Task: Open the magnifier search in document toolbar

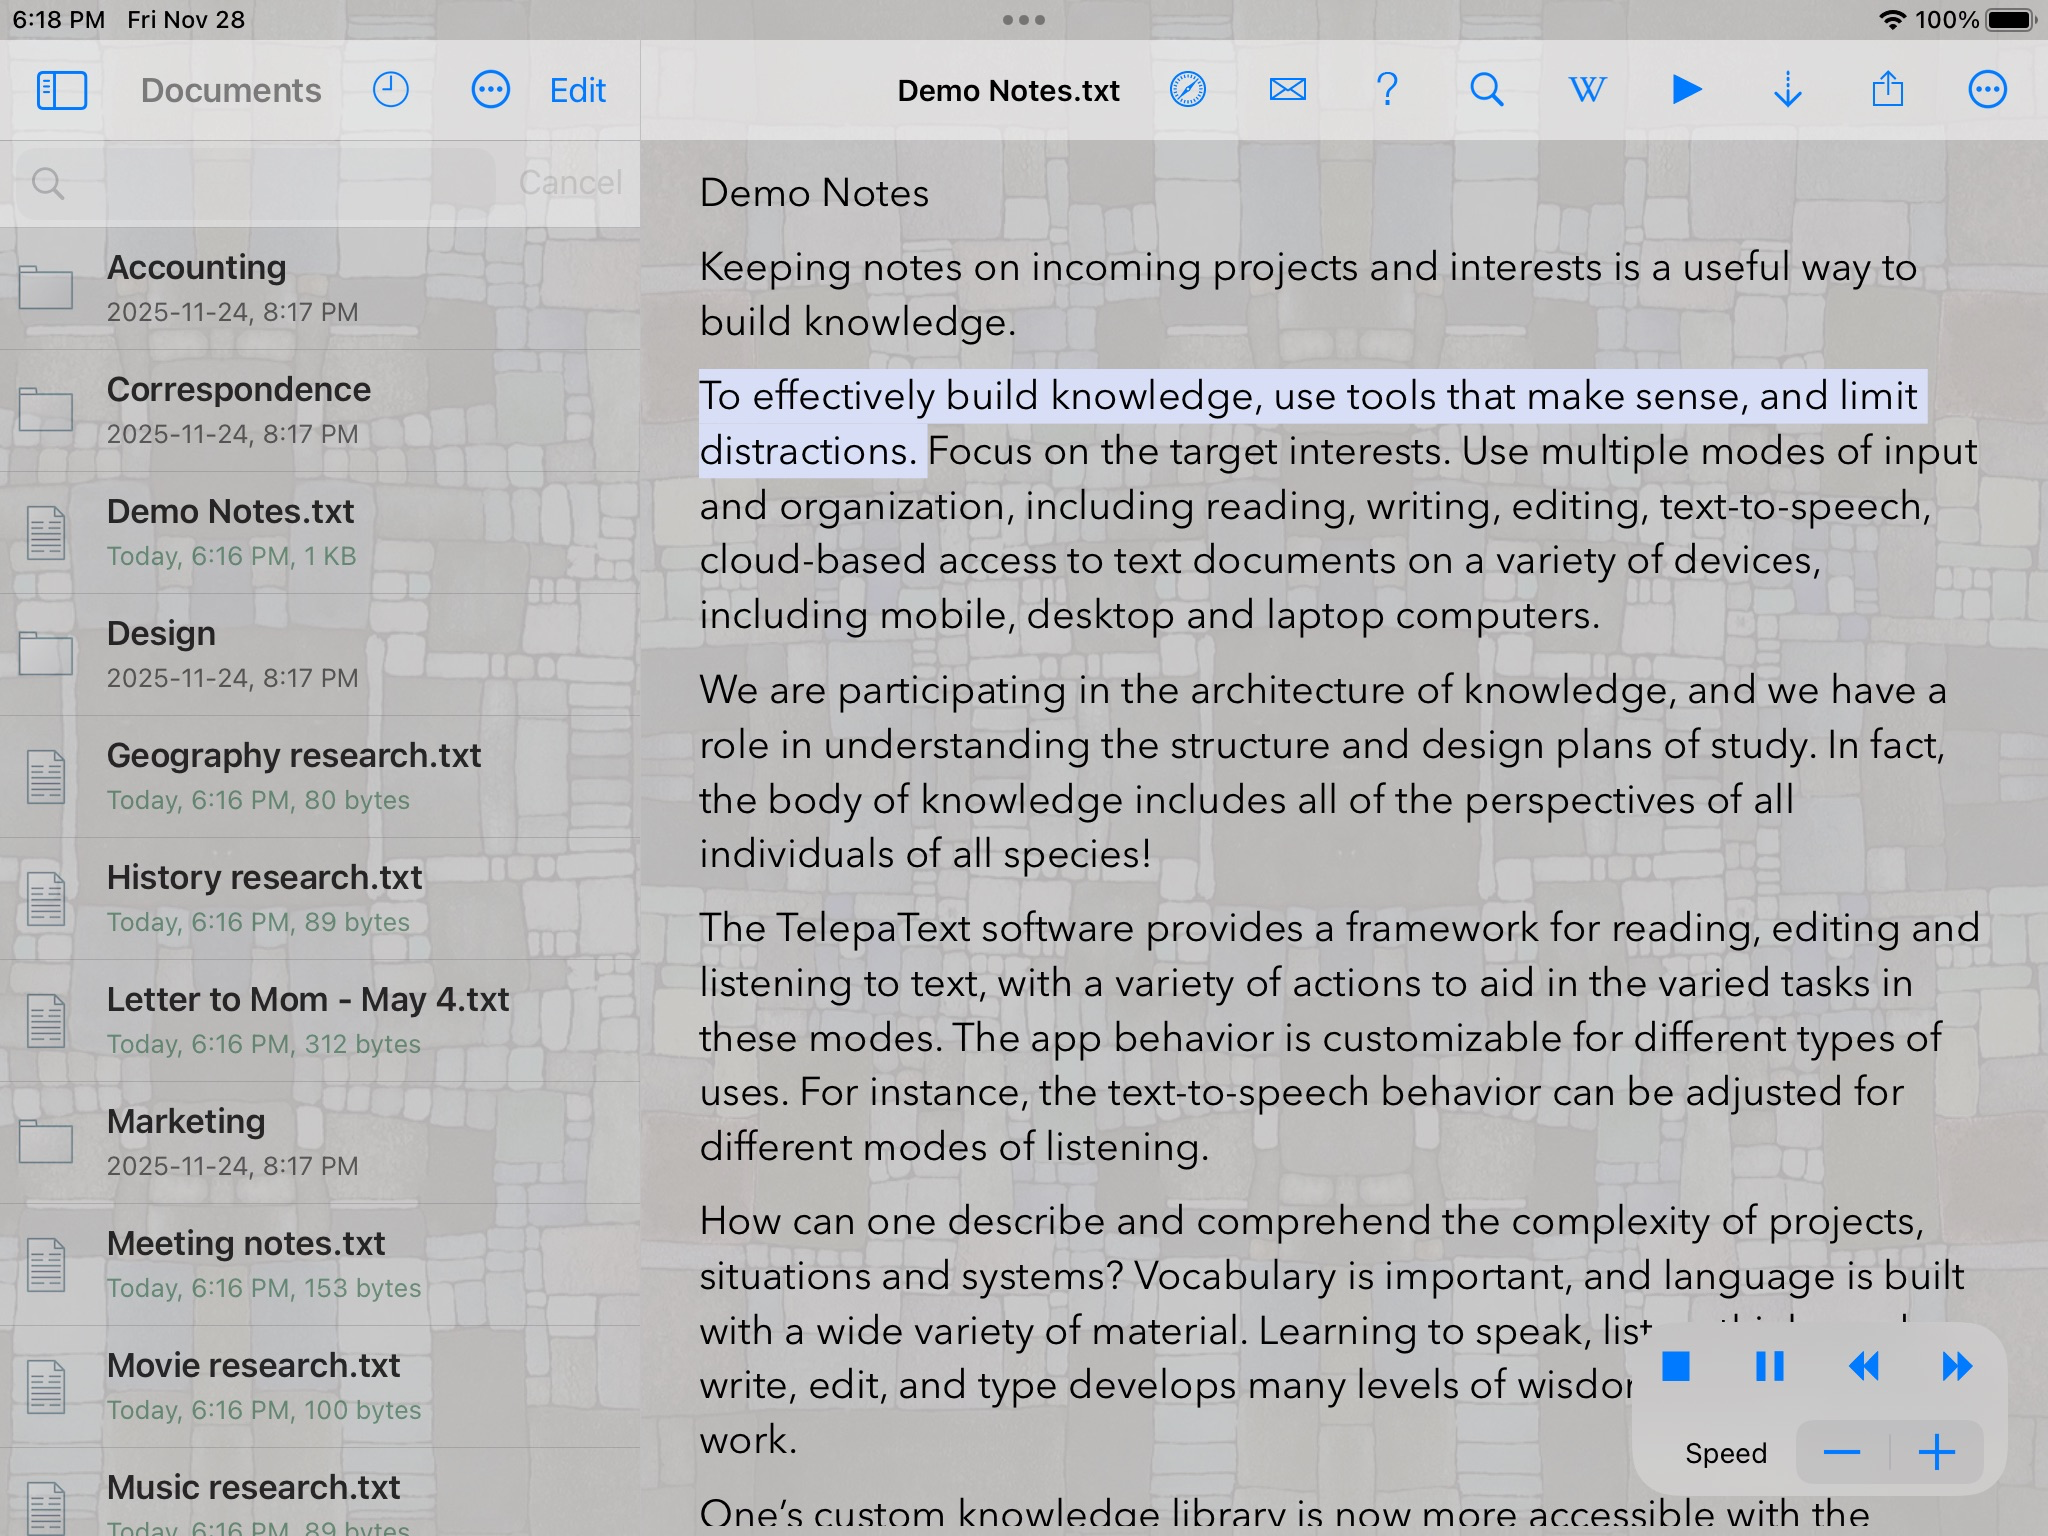Action: click(1487, 90)
